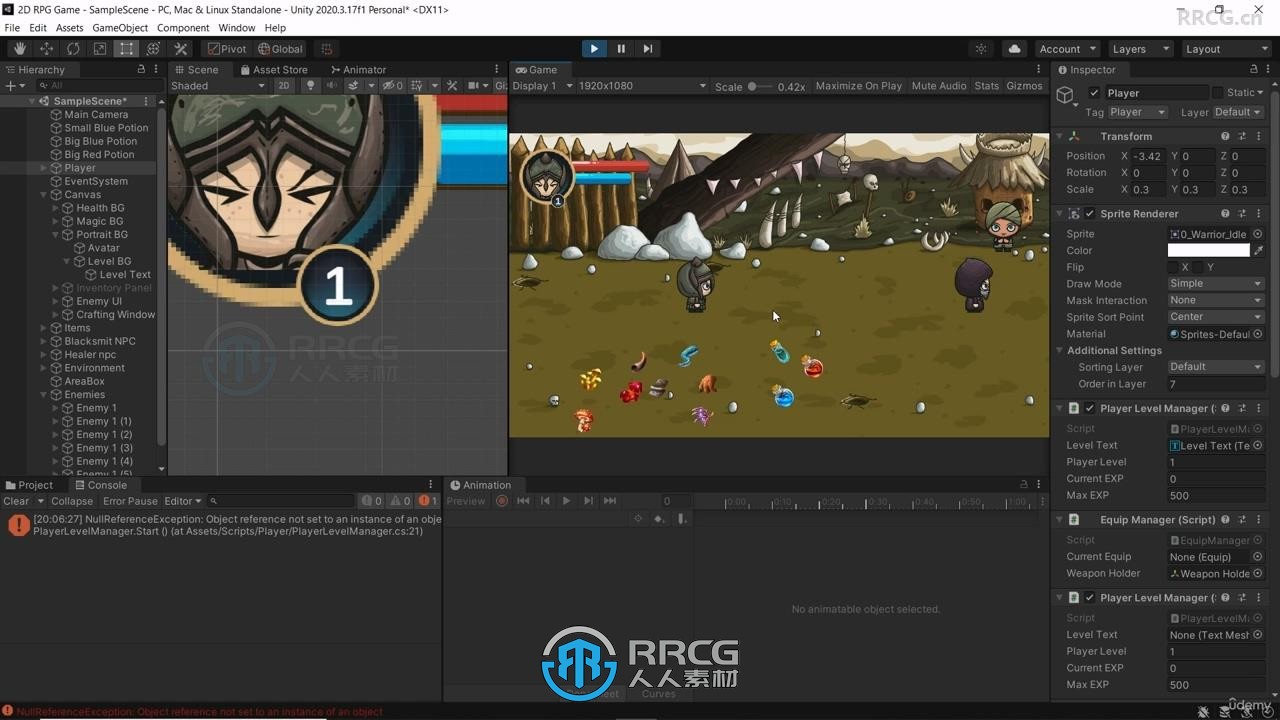This screenshot has width=1280, height=720.
Task: Open Sprite Renderer preset icon
Action: (1242, 213)
